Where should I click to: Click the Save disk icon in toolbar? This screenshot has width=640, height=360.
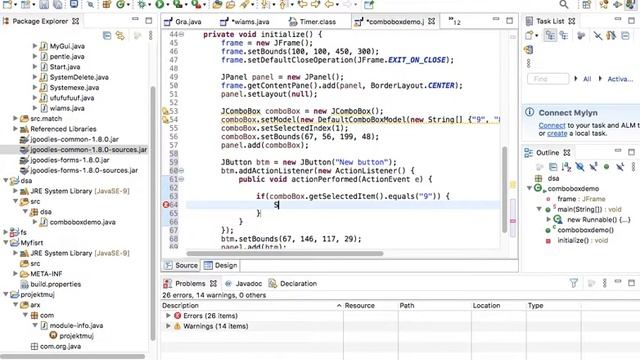(44, 4)
